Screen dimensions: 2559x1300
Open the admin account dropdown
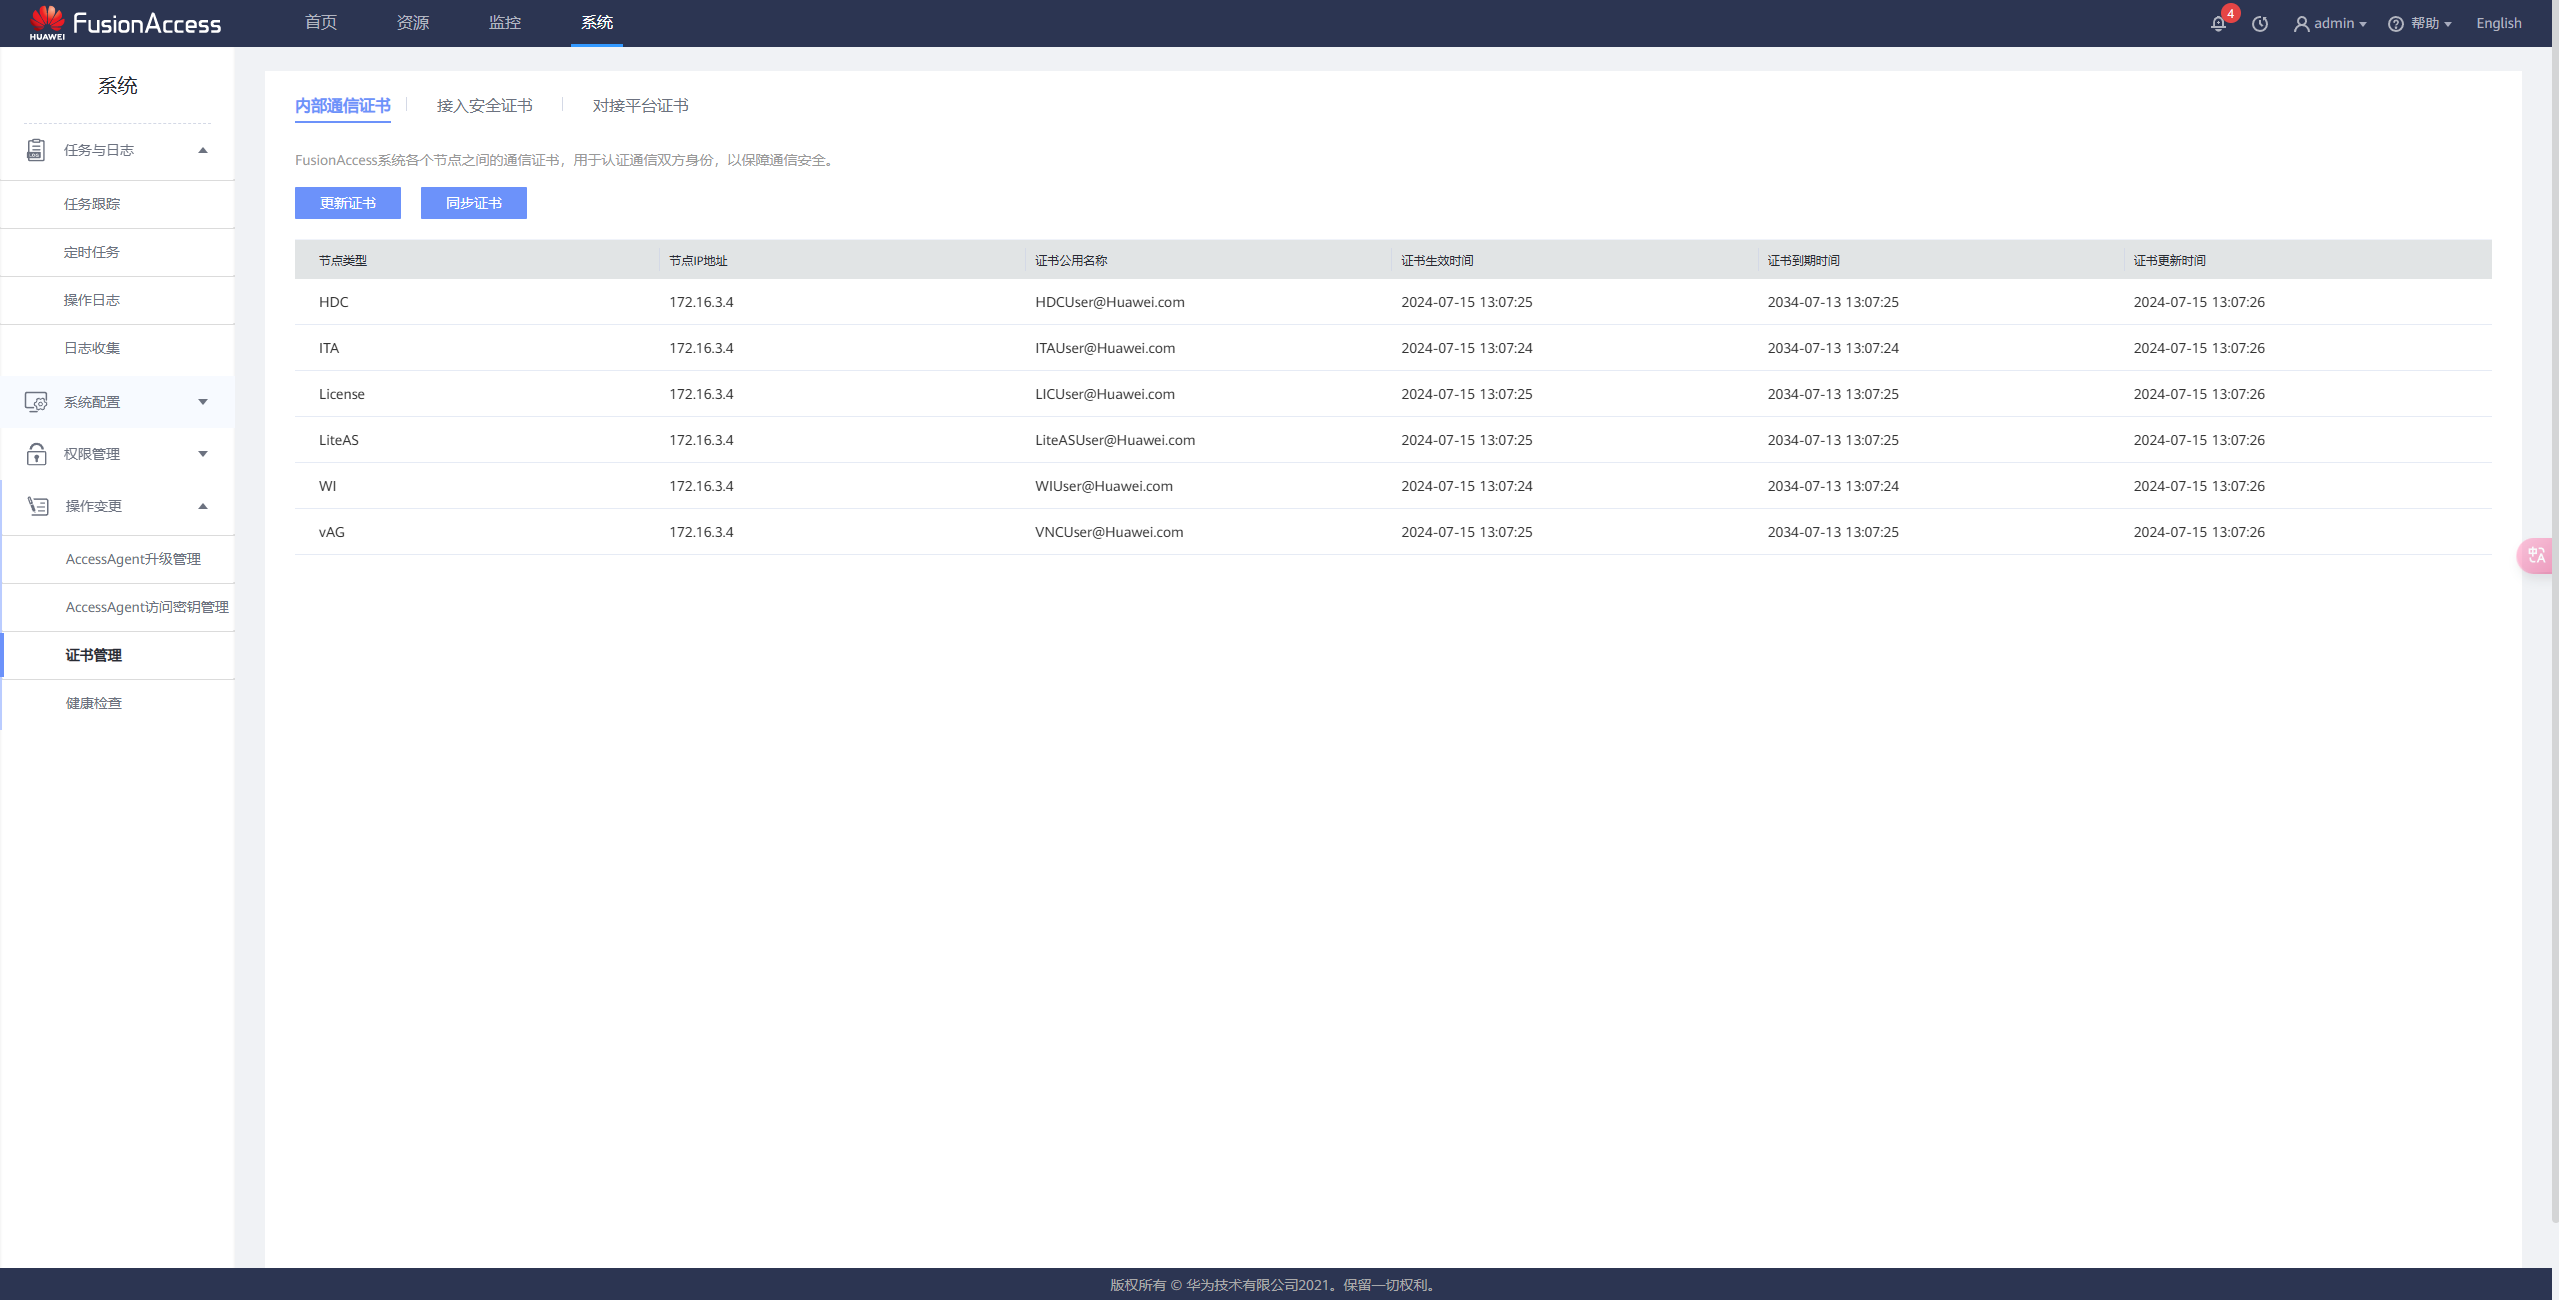[x=2330, y=24]
